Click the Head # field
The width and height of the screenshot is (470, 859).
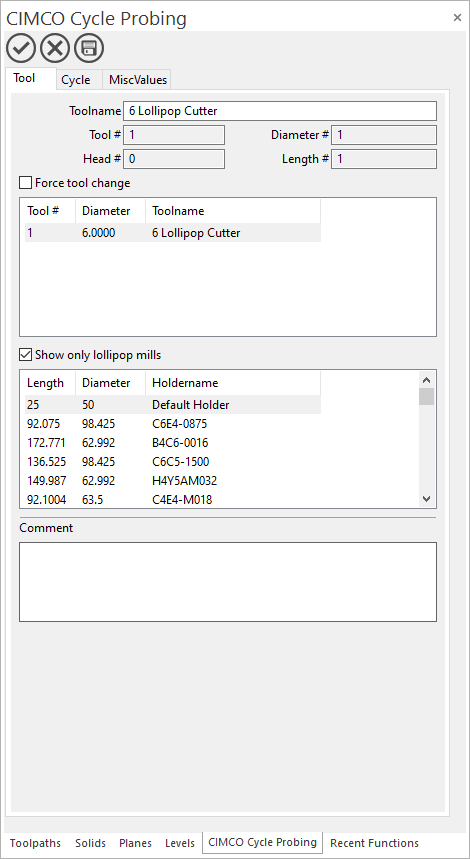[174, 159]
